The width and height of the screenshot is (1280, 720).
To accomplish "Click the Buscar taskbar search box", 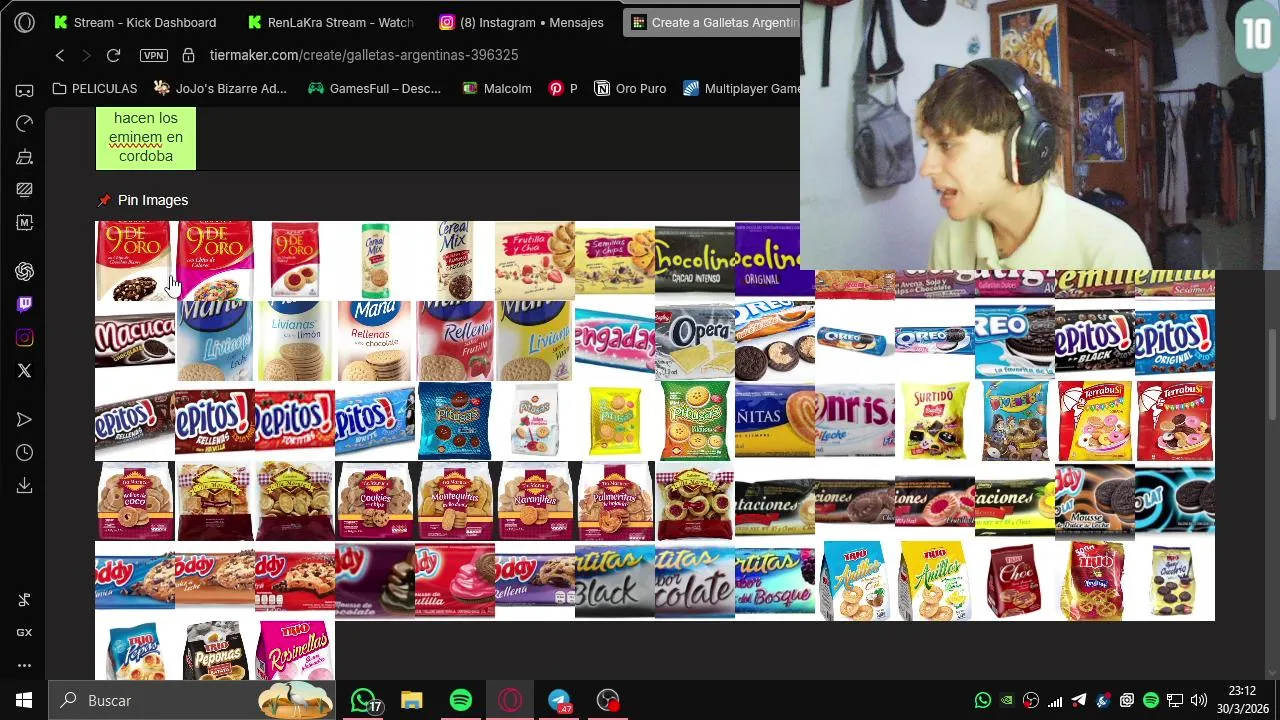I will (x=193, y=700).
